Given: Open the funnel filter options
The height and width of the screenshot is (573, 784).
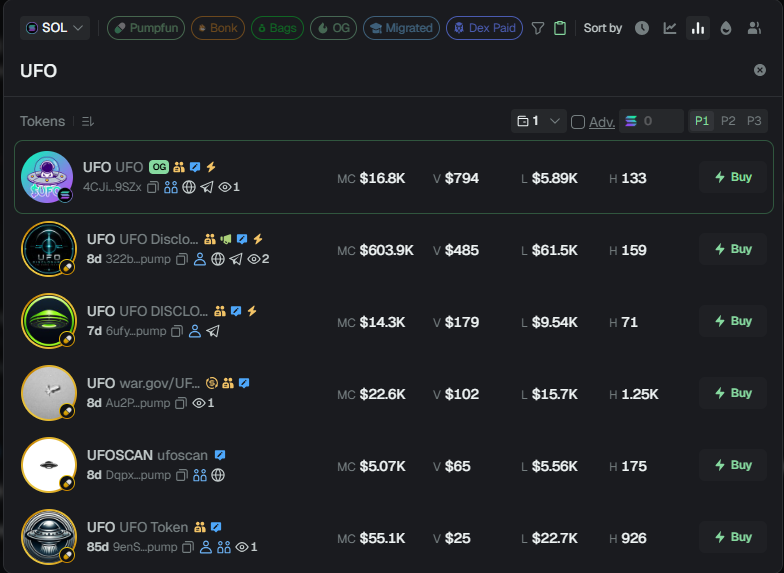Looking at the screenshot, I should point(538,28).
